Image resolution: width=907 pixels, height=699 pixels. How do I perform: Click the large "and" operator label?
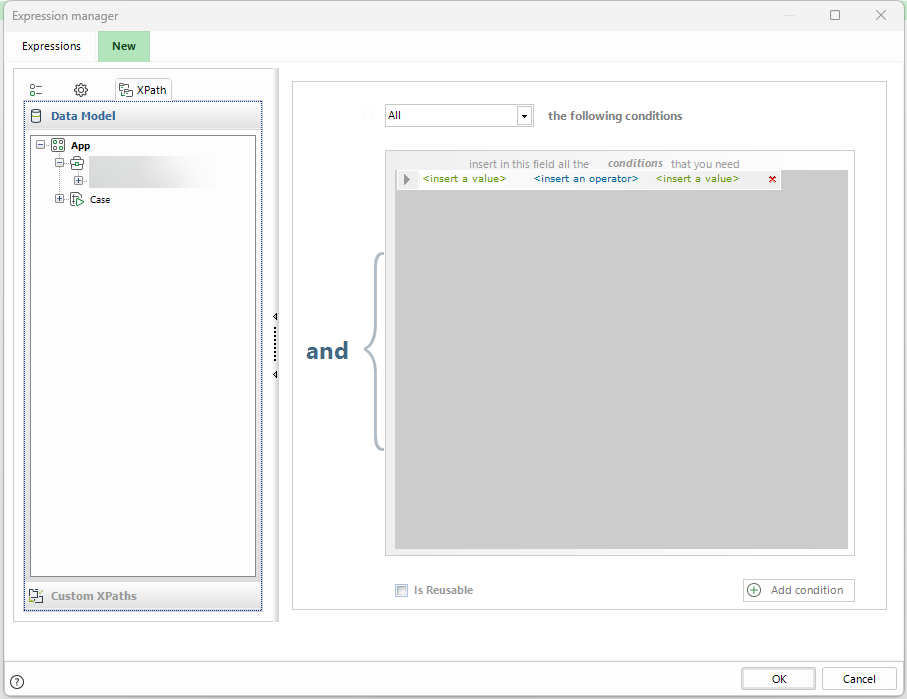click(x=327, y=351)
